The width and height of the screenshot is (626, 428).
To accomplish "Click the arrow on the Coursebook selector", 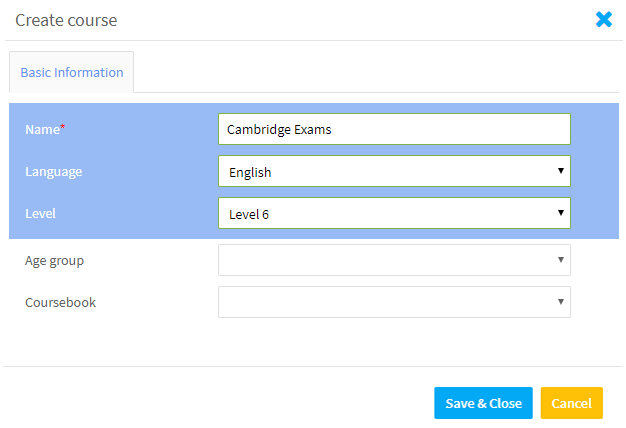I will [x=561, y=302].
